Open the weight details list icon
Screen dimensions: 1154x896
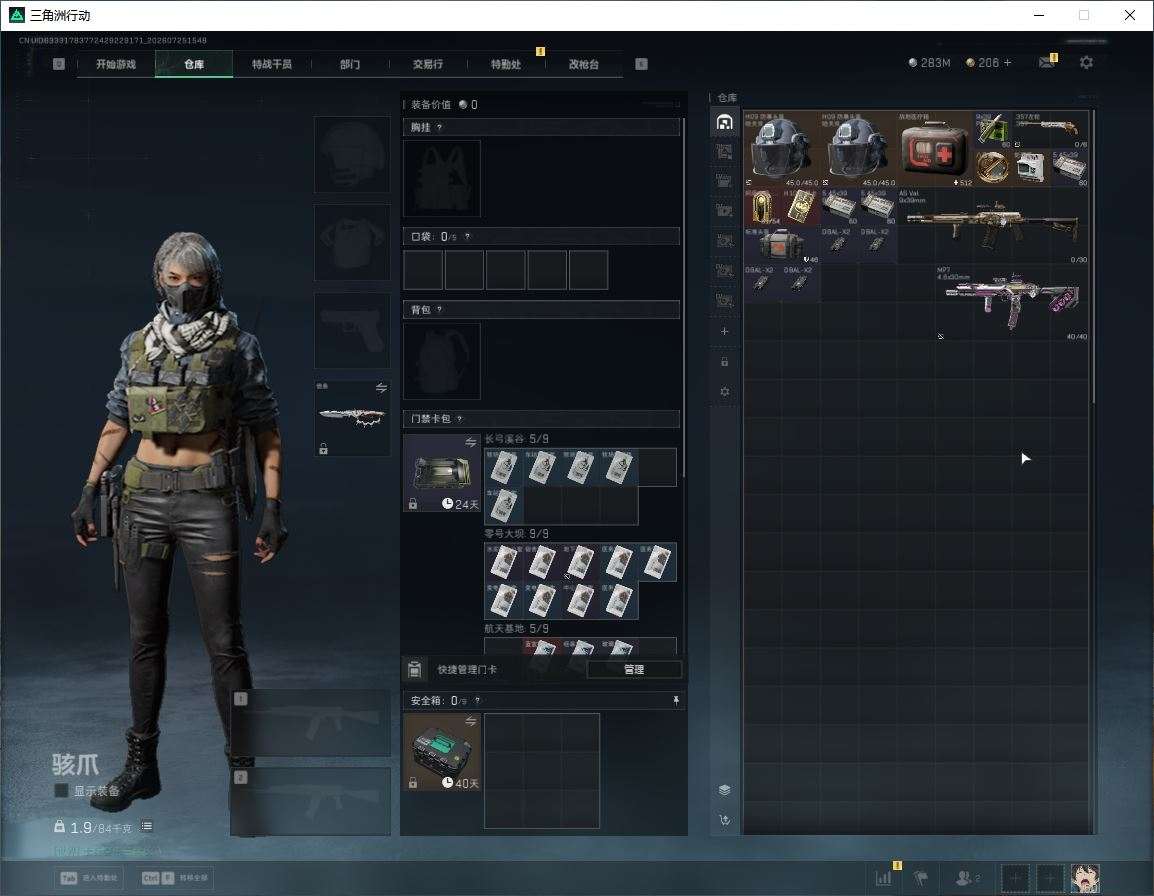[x=147, y=827]
